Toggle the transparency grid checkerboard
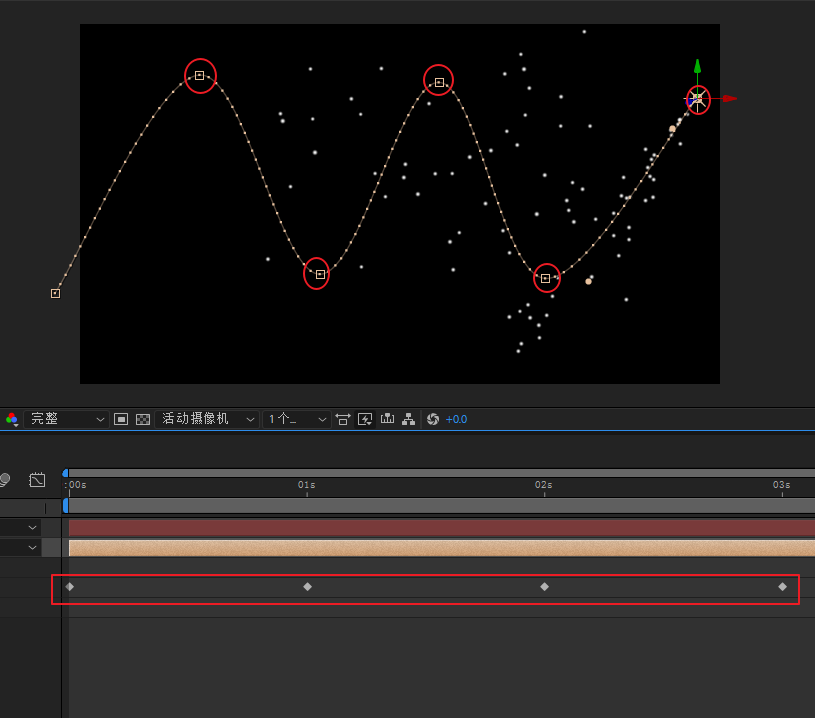This screenshot has height=718, width=815. [143, 419]
